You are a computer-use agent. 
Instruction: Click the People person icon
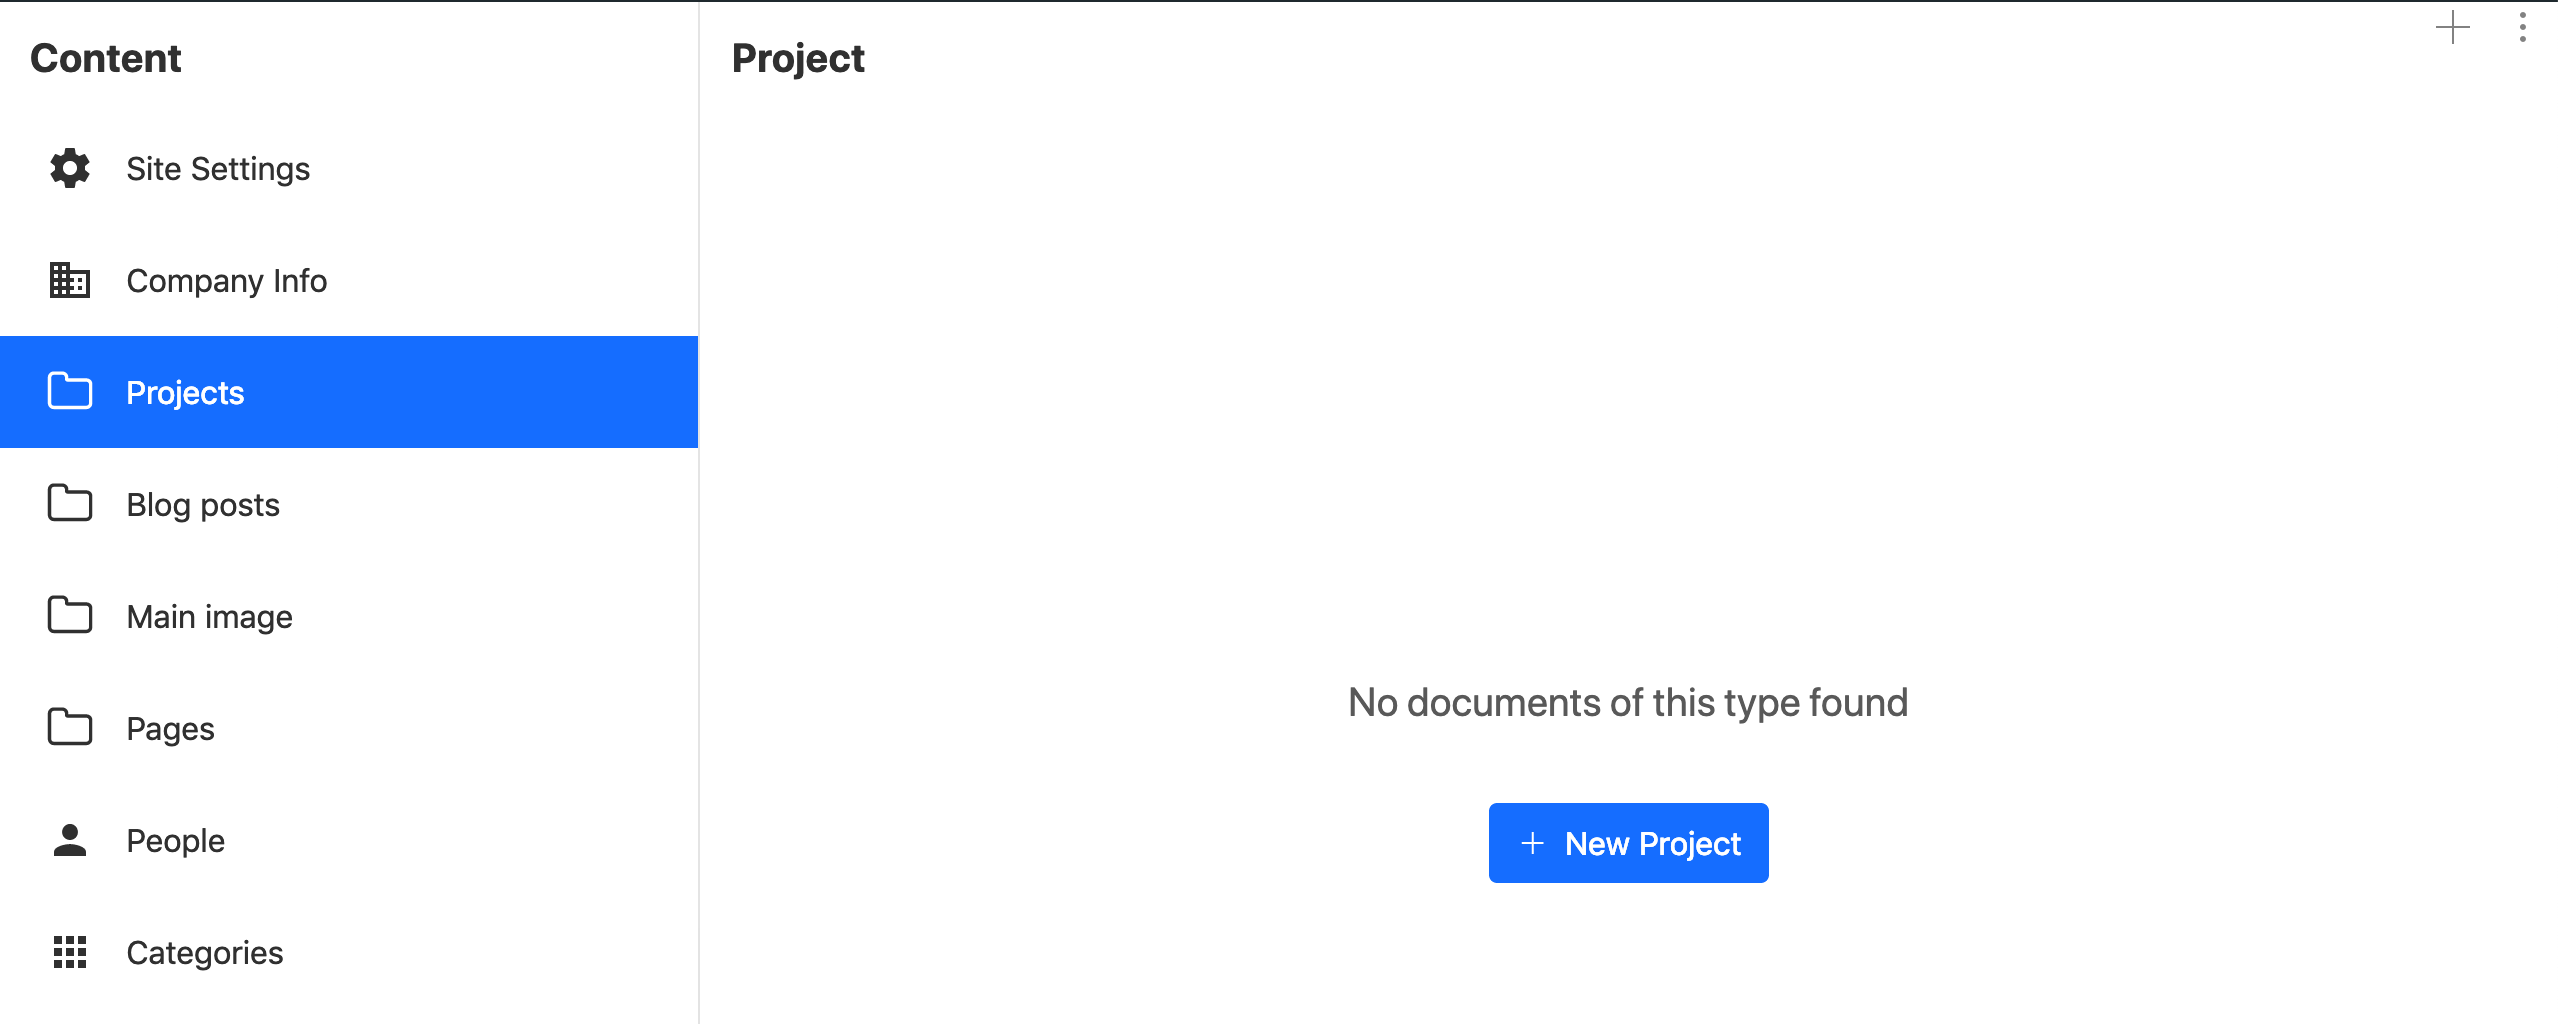point(68,839)
